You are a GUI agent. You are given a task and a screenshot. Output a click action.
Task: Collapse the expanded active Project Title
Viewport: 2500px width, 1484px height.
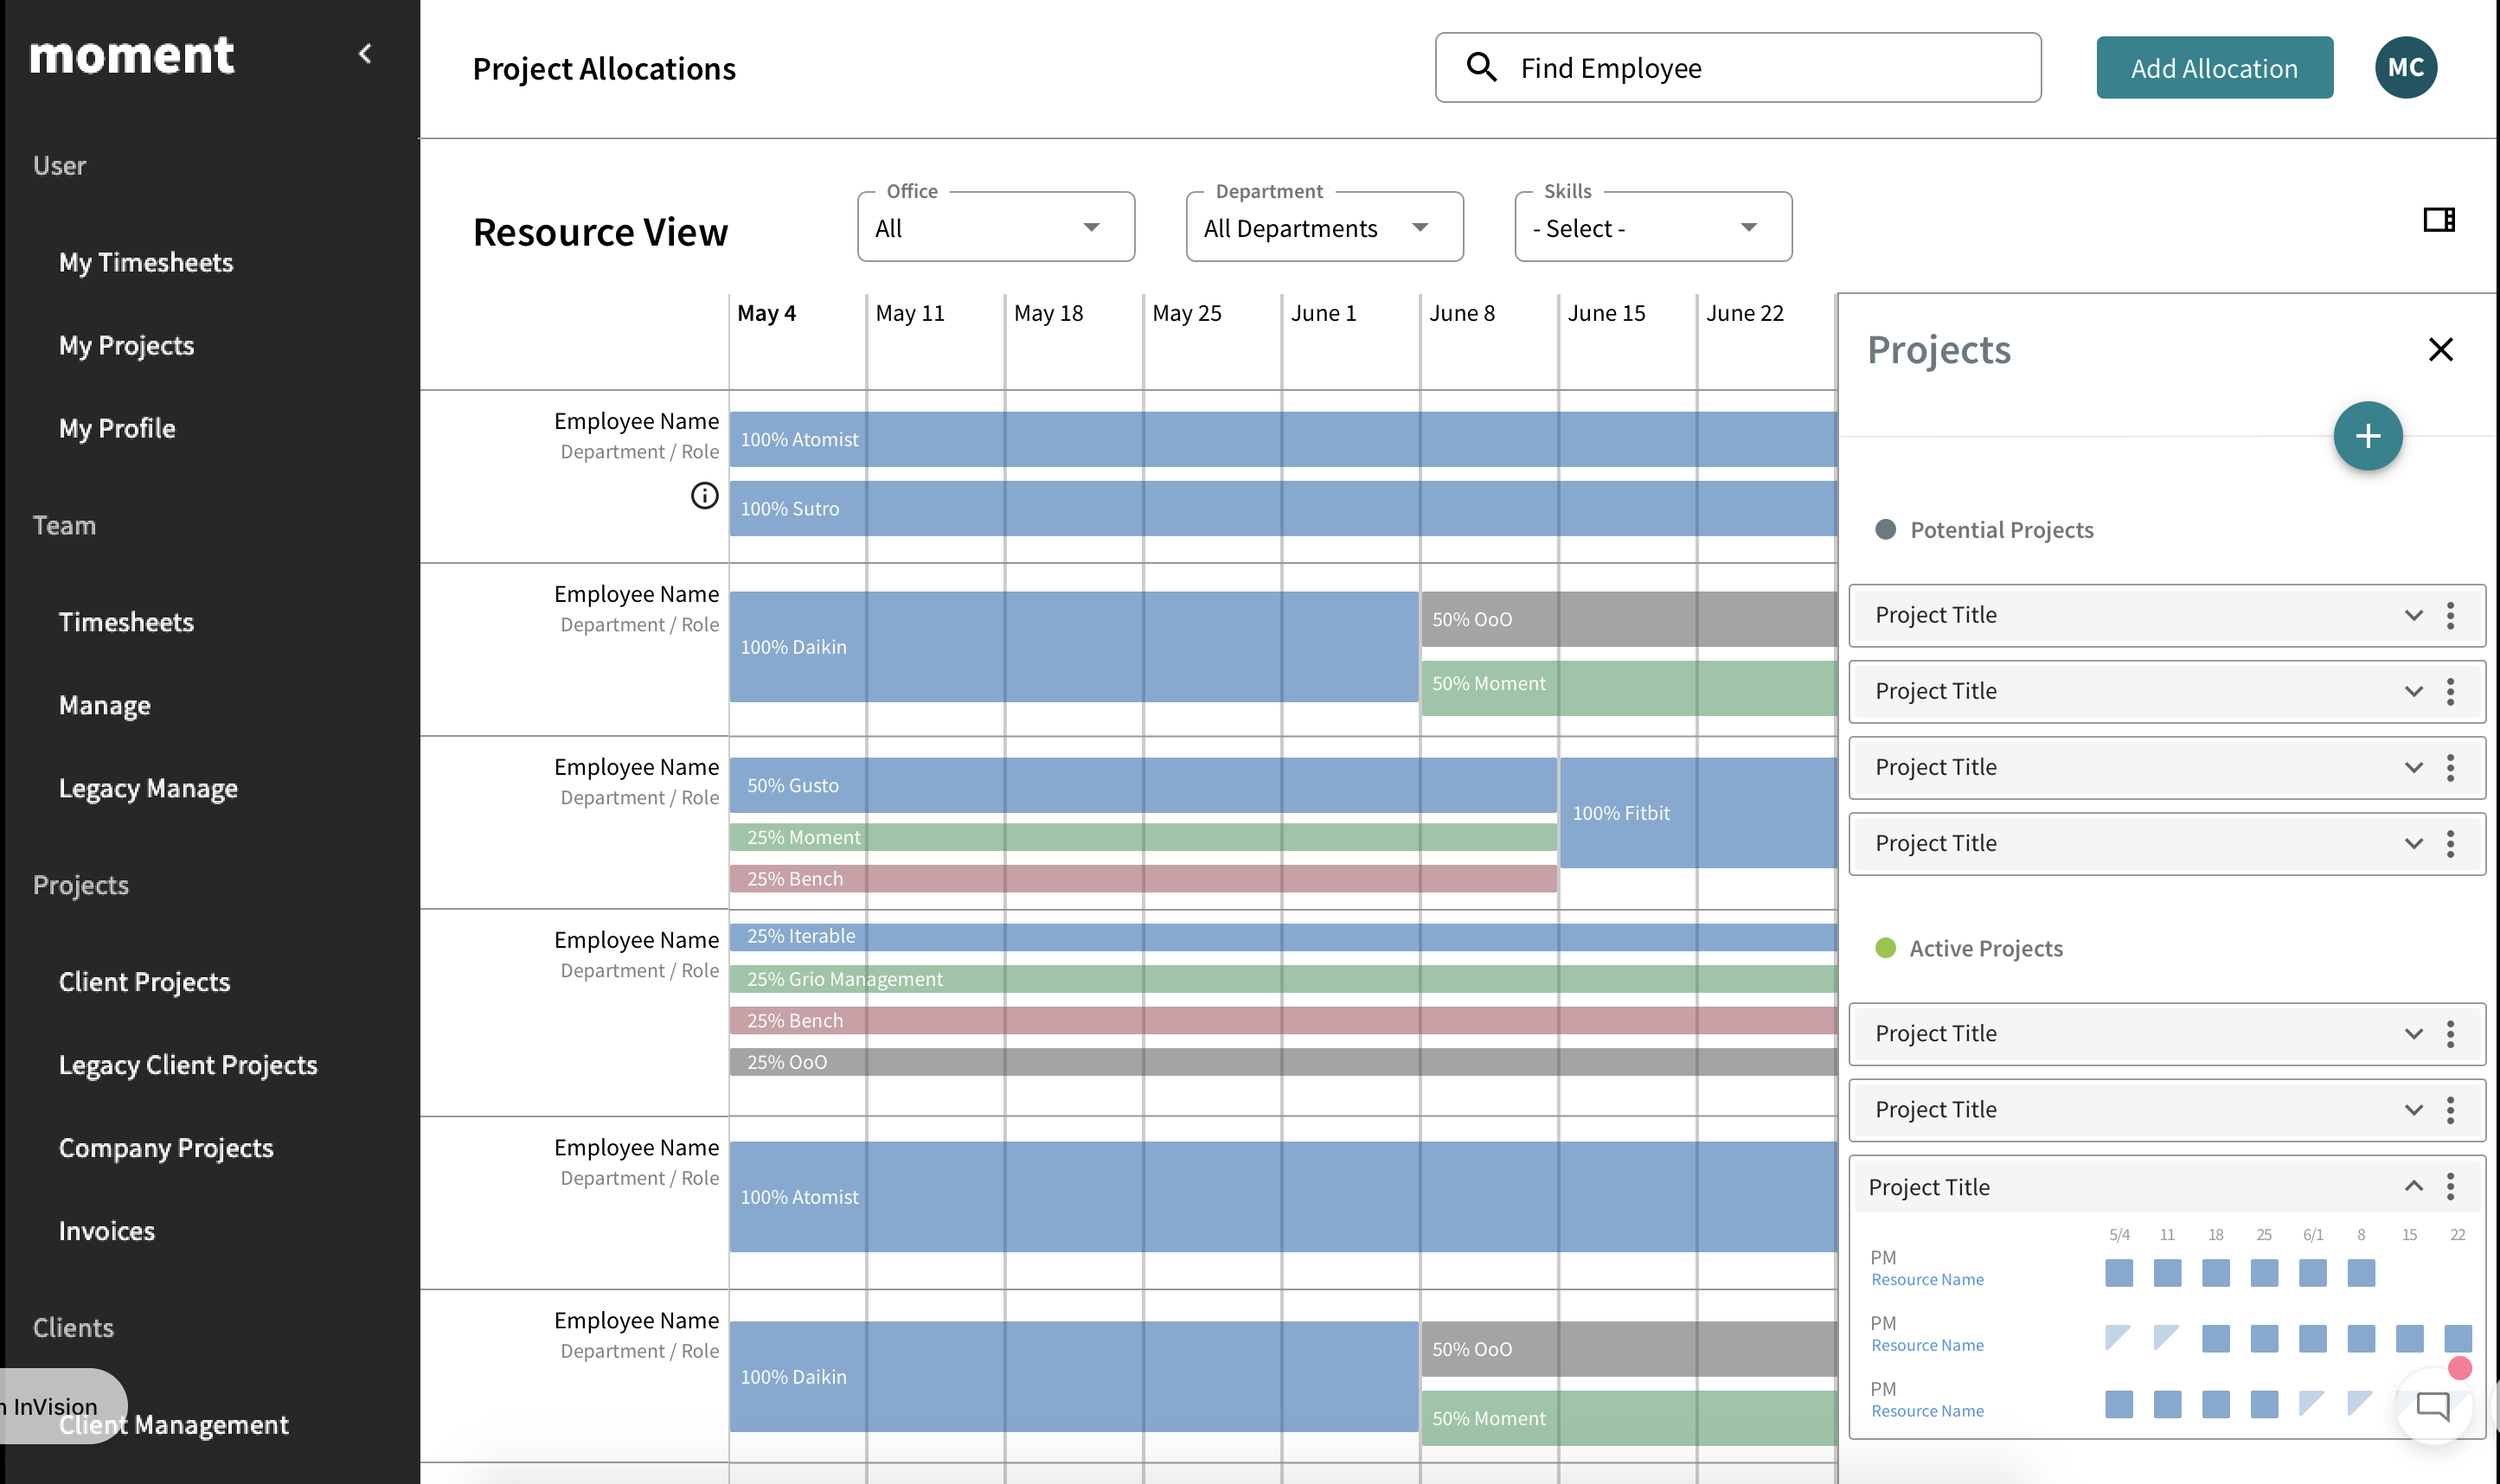click(x=2413, y=1186)
